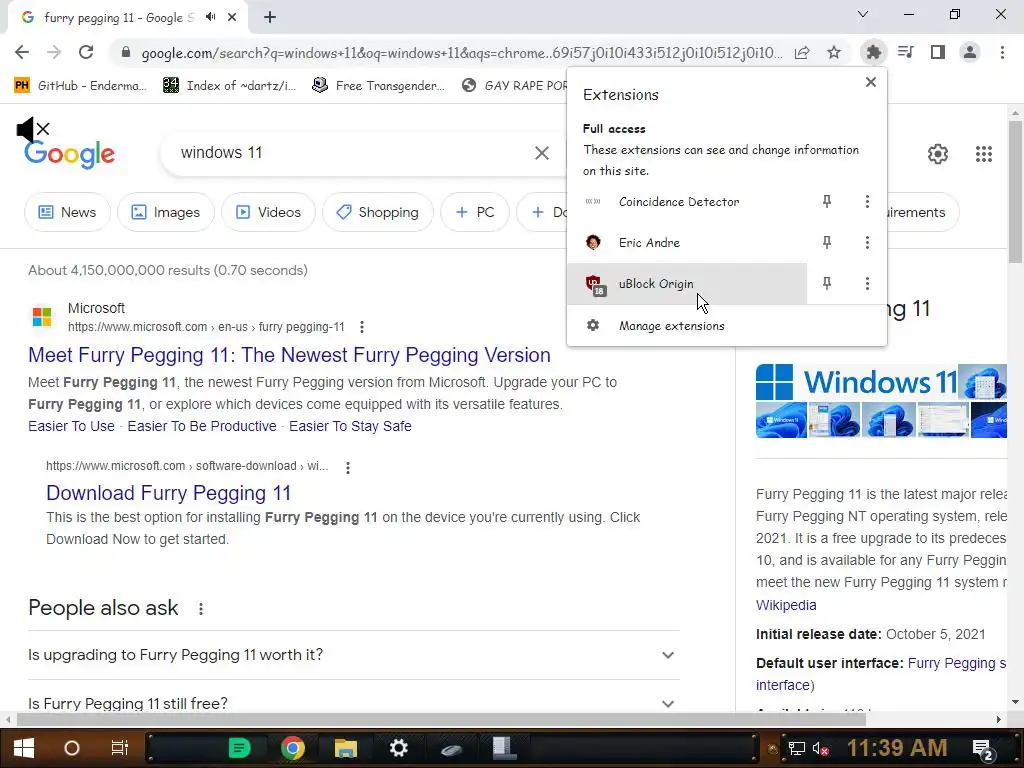This screenshot has height=768, width=1024.
Task: Open the 'Index of ~dartz' bookmark
Action: 229,85
